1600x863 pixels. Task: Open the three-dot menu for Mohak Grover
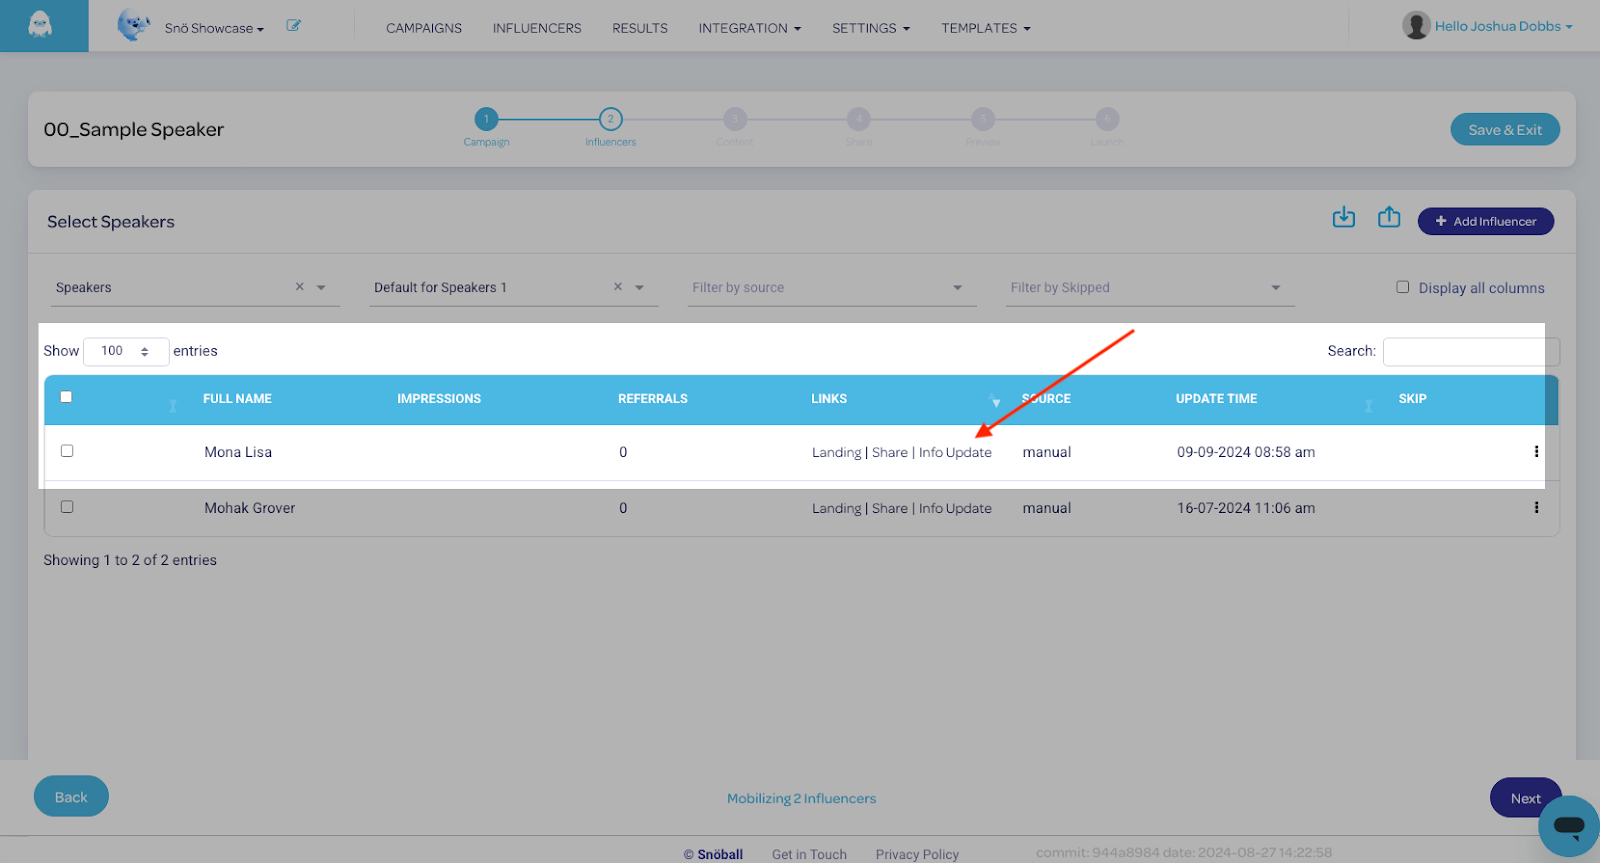[1536, 508]
